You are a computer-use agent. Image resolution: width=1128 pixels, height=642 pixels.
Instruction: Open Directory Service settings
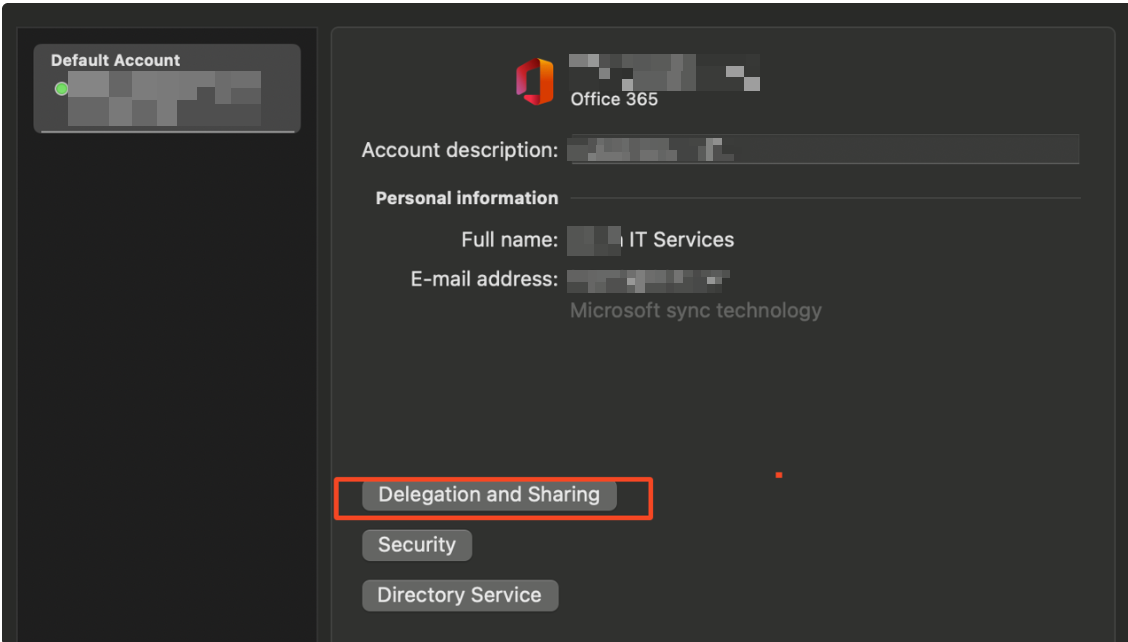[x=460, y=595]
